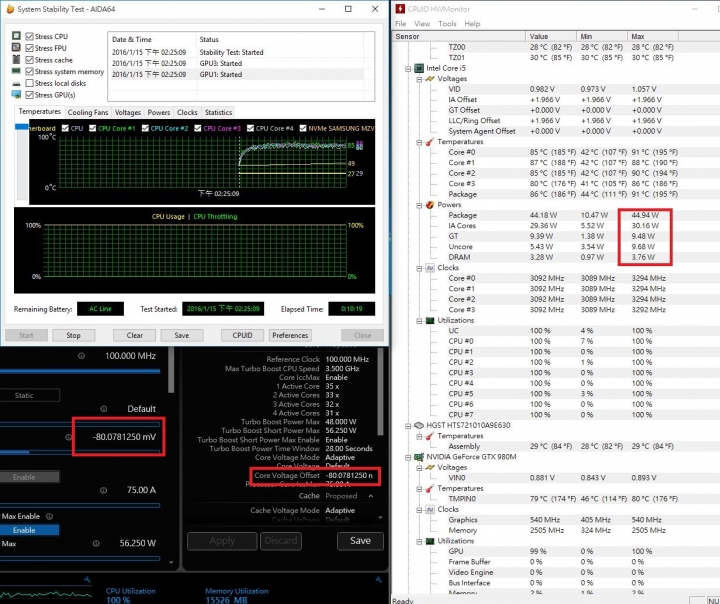Image resolution: width=720 pixels, height=604 pixels.
Task: Click the info icon beside 100.000 MHz
Action: click(x=81, y=356)
